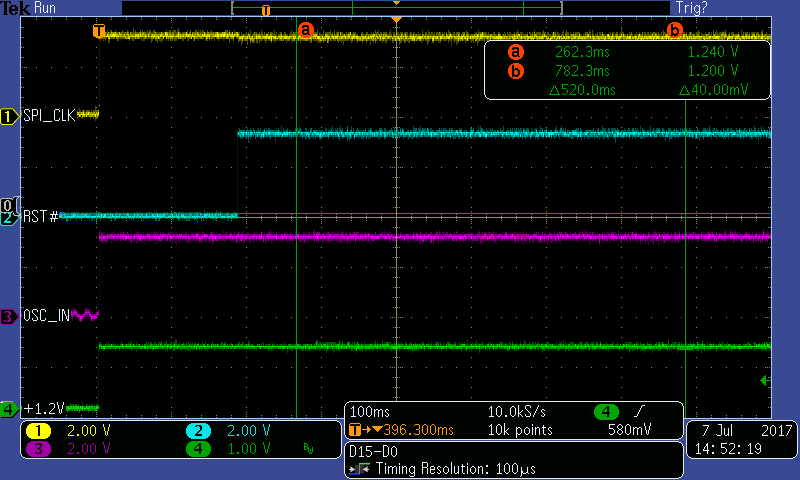Click the channel 2 cyan badge in scale readout
Image resolution: width=800 pixels, height=480 pixels.
click(198, 431)
